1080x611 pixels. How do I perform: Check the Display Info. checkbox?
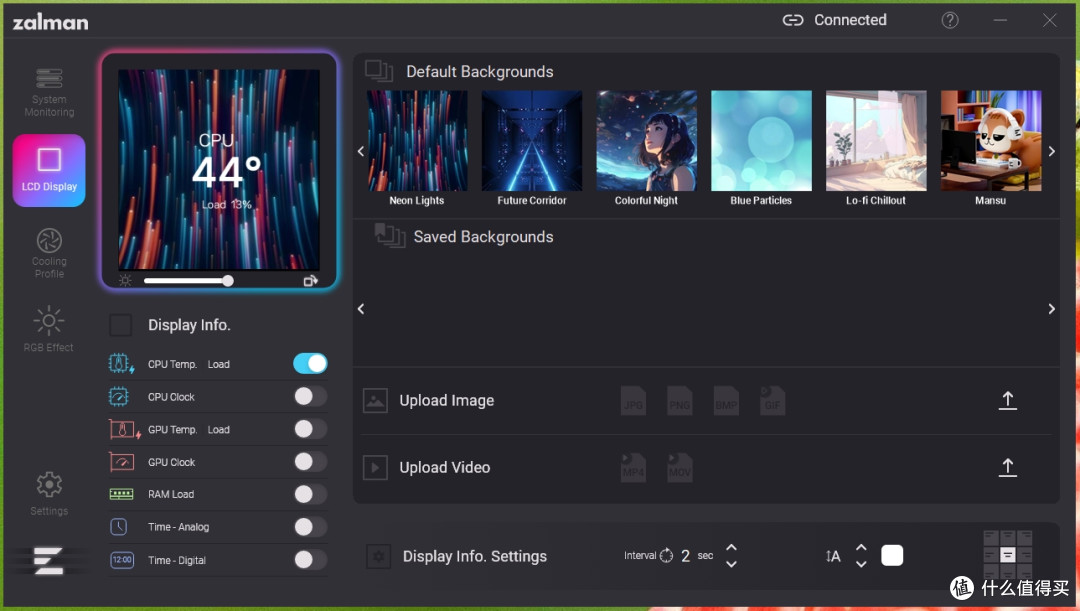coord(121,324)
